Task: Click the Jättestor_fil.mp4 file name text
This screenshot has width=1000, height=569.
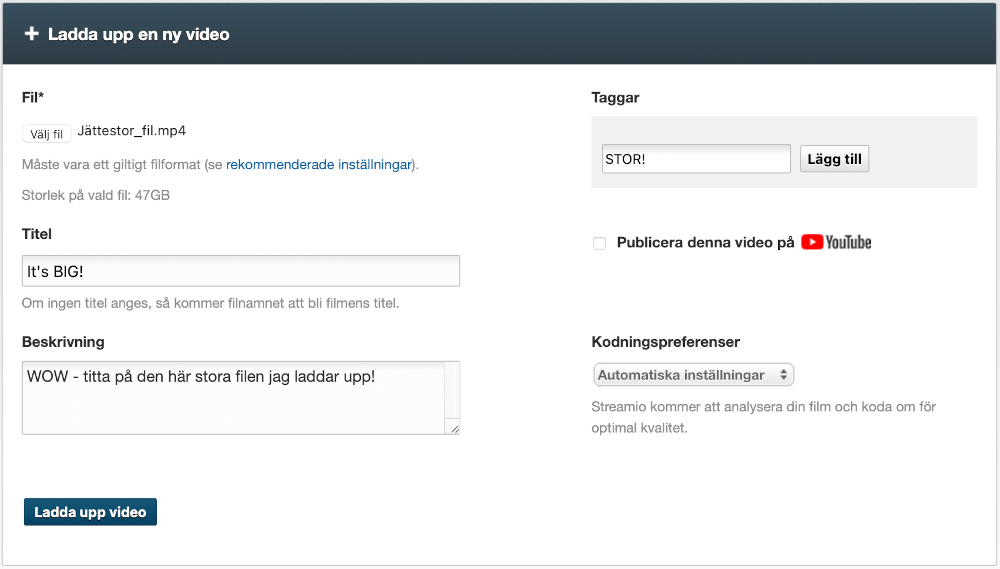Action: click(131, 131)
